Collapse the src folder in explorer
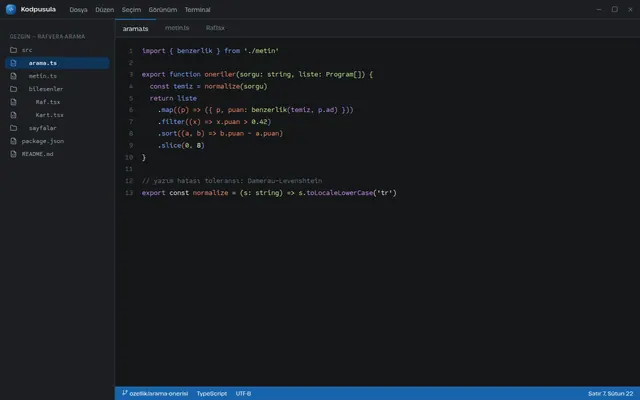Screen dimensions: 640x400 [x=57, y=50]
